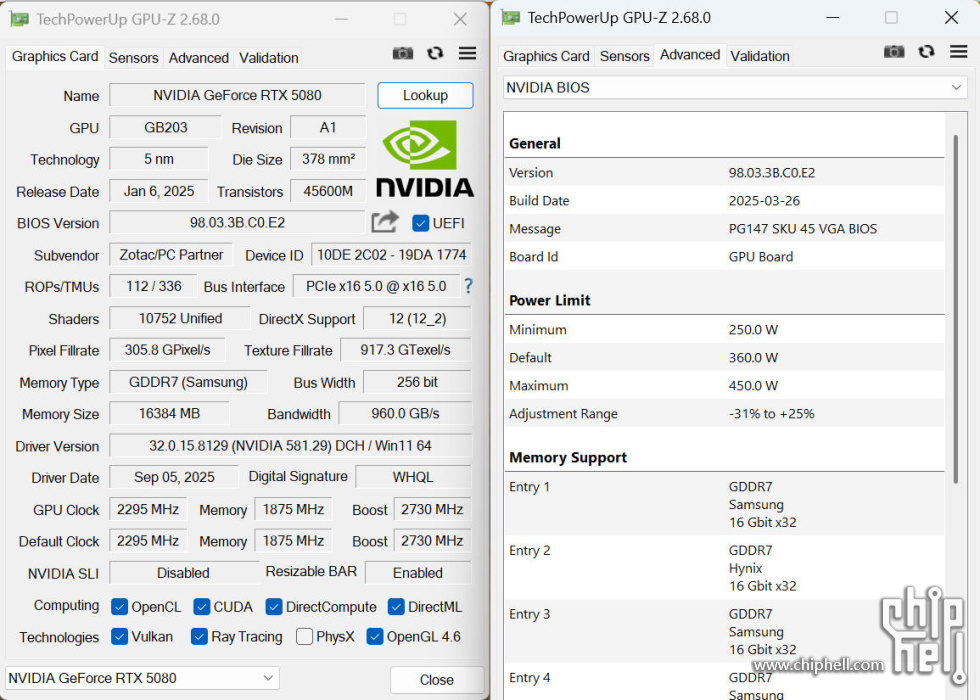
Task: Click the screenshot camera icon in left window
Action: coord(403,54)
